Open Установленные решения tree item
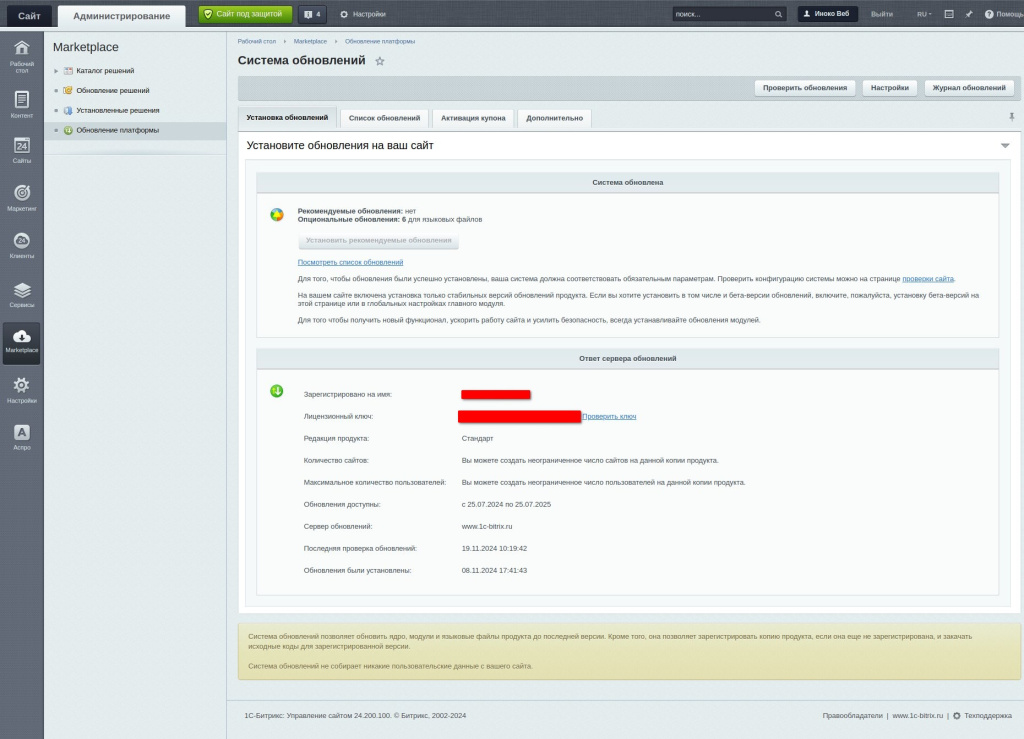The image size is (1024, 739). tap(118, 110)
